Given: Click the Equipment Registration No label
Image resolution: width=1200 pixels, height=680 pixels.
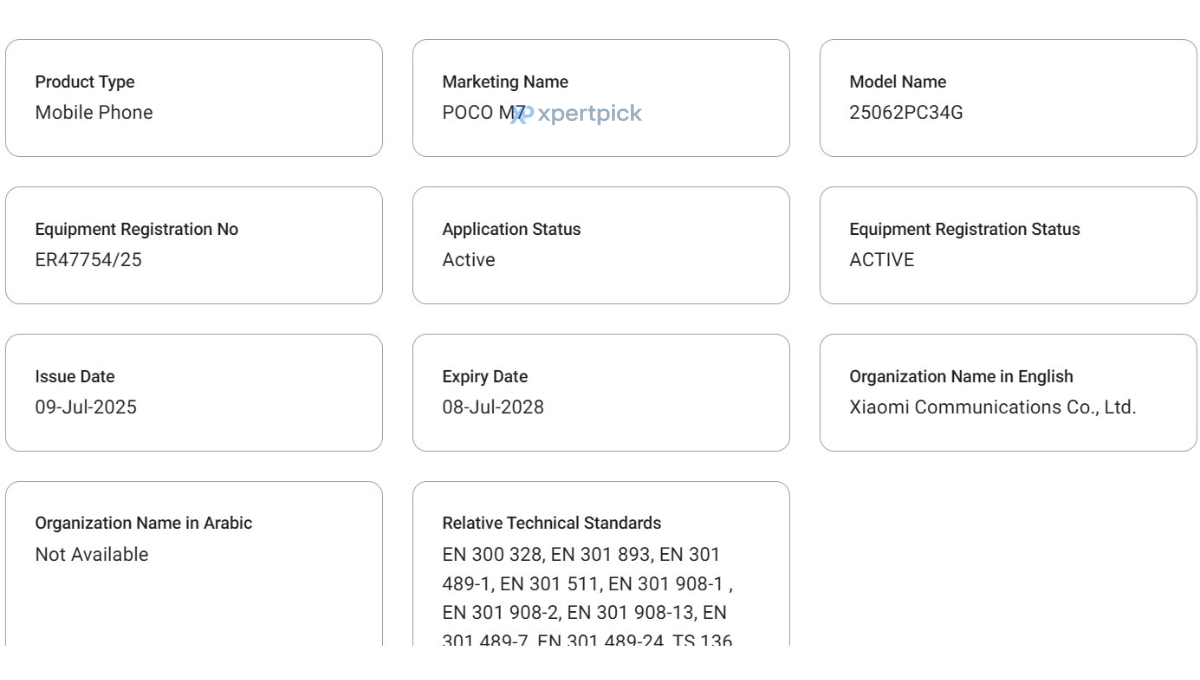Looking at the screenshot, I should pyautogui.click(x=136, y=229).
